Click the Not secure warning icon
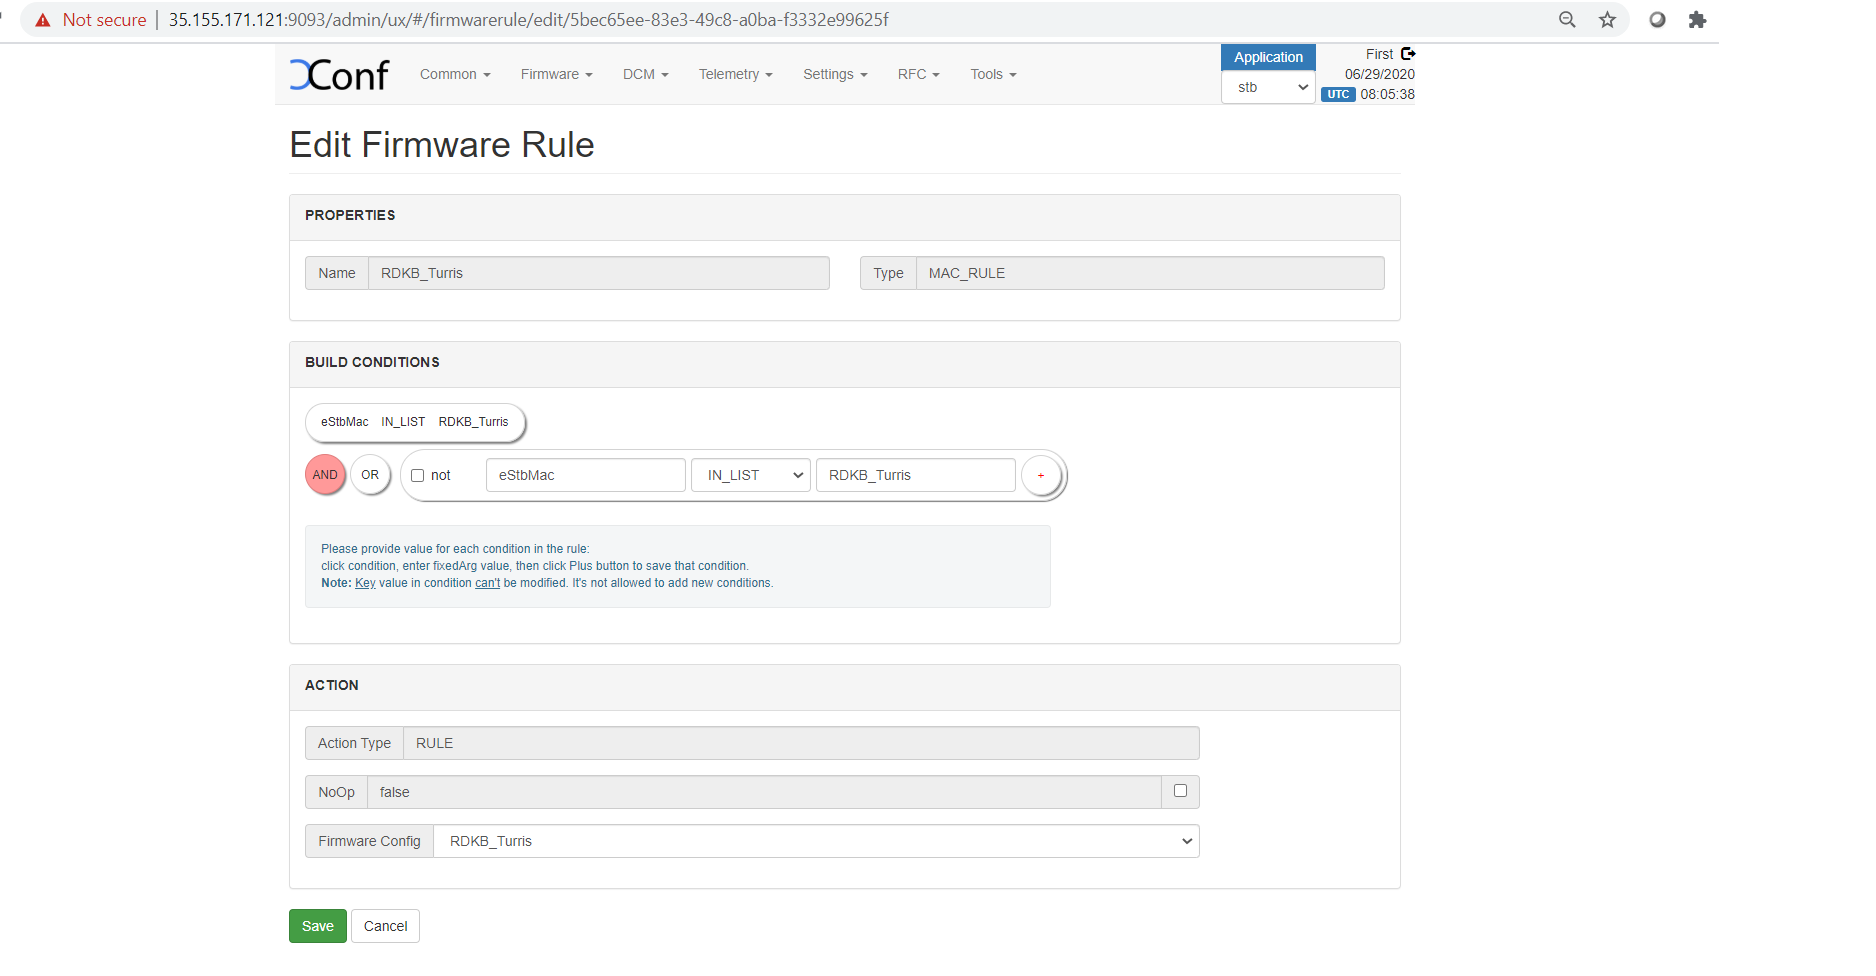This screenshot has height=976, width=1876. 43,20
